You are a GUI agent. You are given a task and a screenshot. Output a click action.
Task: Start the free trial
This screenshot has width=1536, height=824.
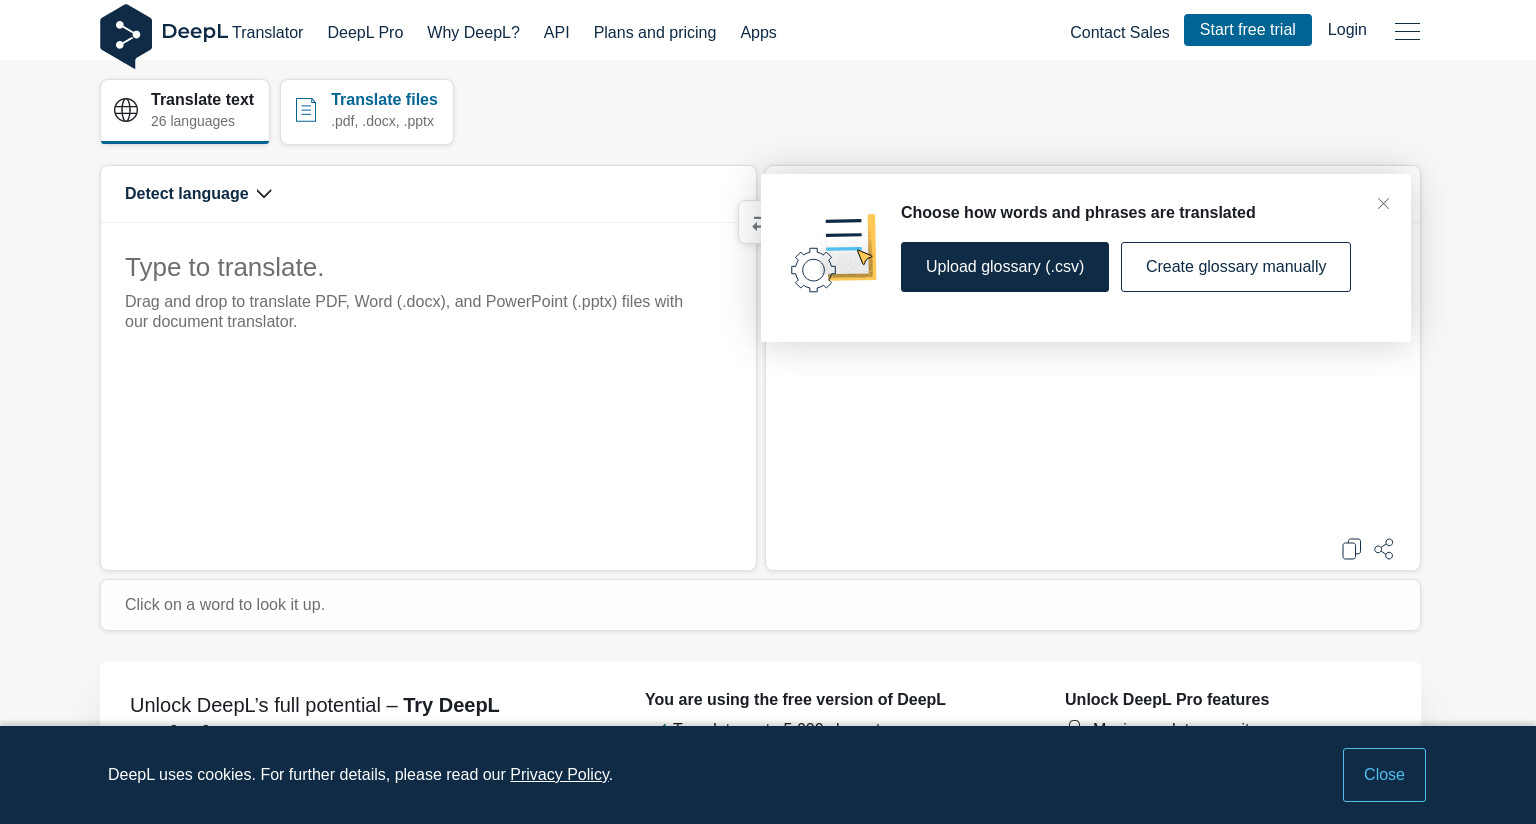tap(1248, 30)
